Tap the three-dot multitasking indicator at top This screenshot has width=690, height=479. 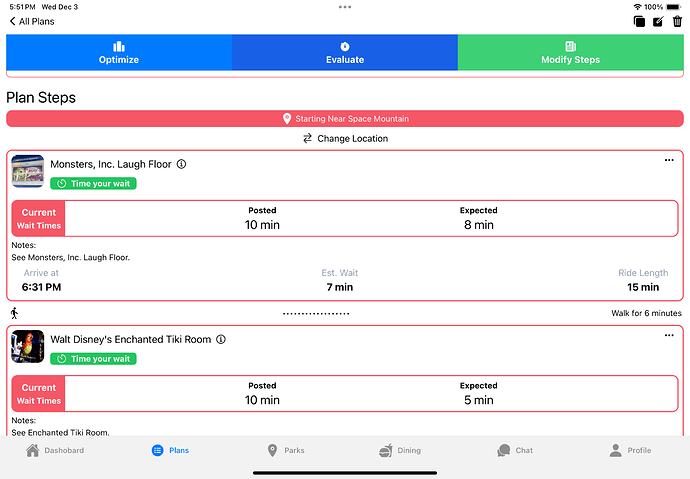(345, 7)
